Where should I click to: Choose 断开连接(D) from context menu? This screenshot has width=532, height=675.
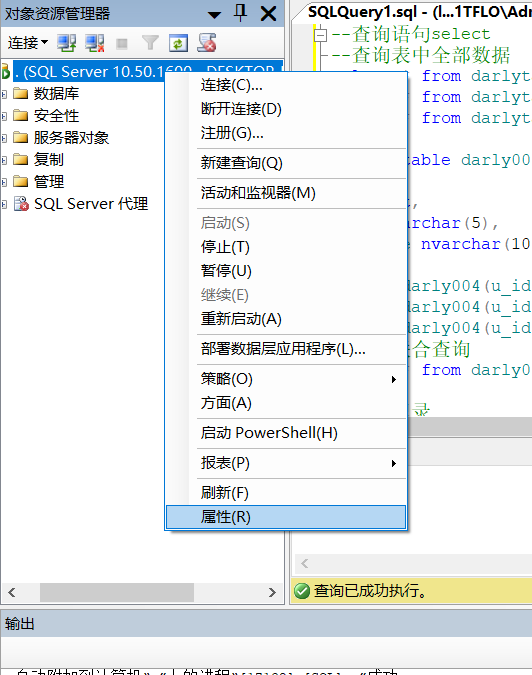[286, 109]
